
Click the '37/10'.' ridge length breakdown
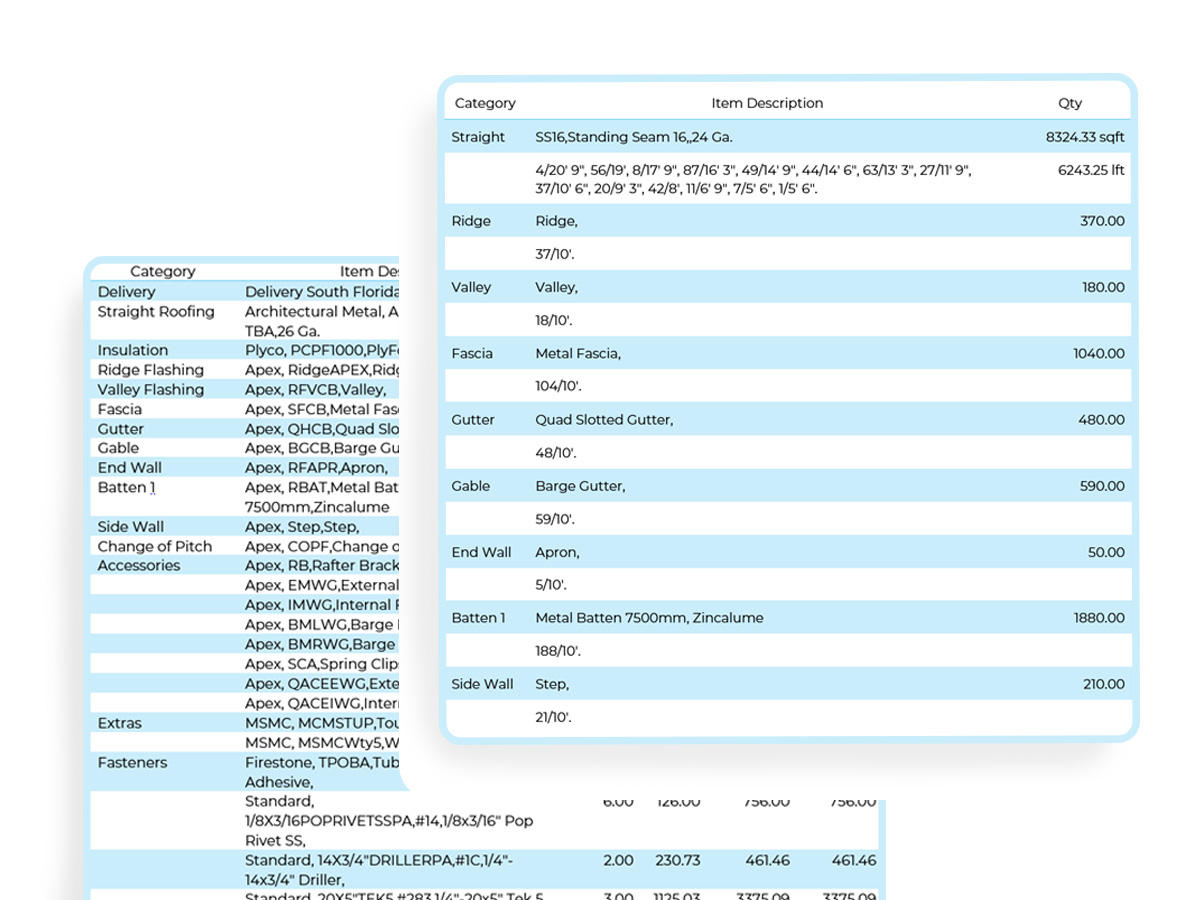555,254
